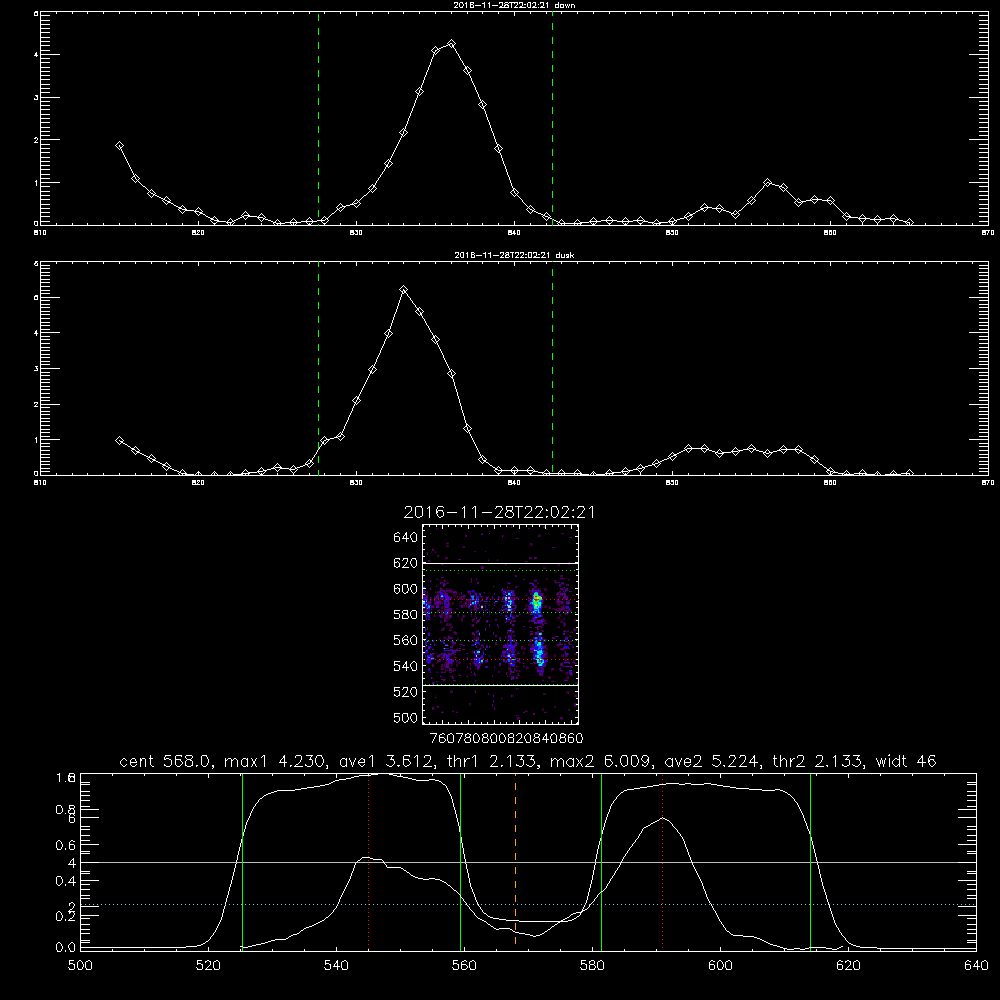Click the '640' y-axis label beside the image

[x=405, y=537]
